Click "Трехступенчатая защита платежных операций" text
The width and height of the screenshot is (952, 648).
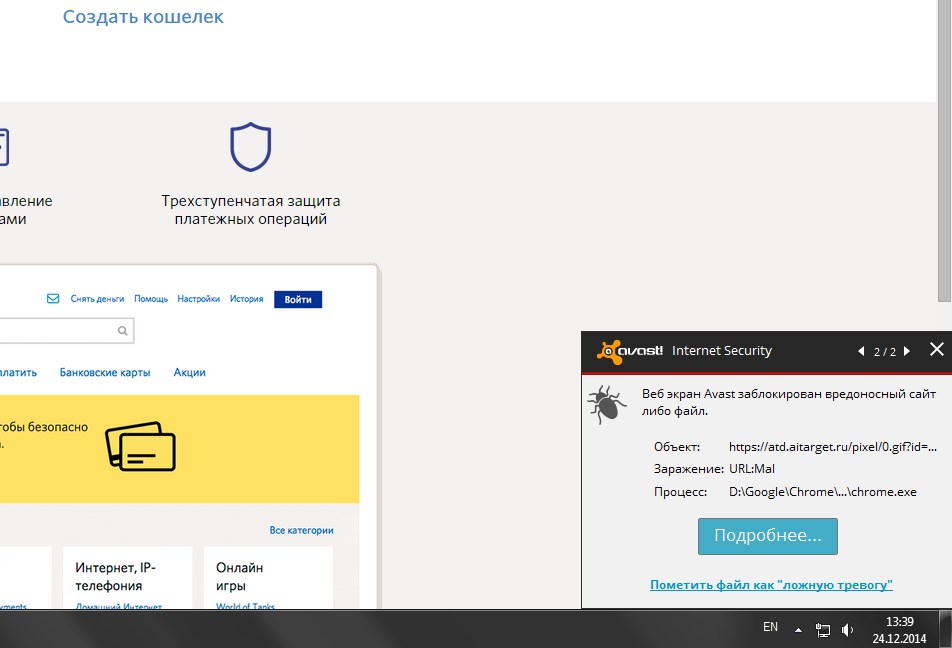pos(251,210)
